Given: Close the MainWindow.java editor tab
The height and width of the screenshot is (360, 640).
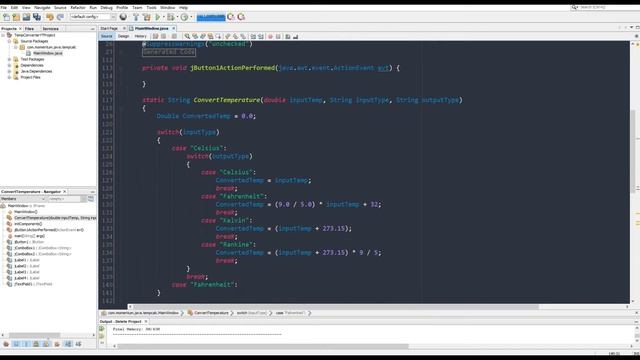Looking at the screenshot, I should pos(174,29).
